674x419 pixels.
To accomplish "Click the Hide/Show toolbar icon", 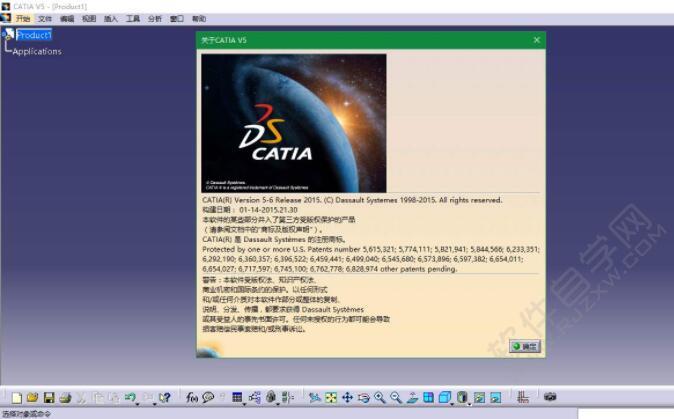I will (479, 398).
